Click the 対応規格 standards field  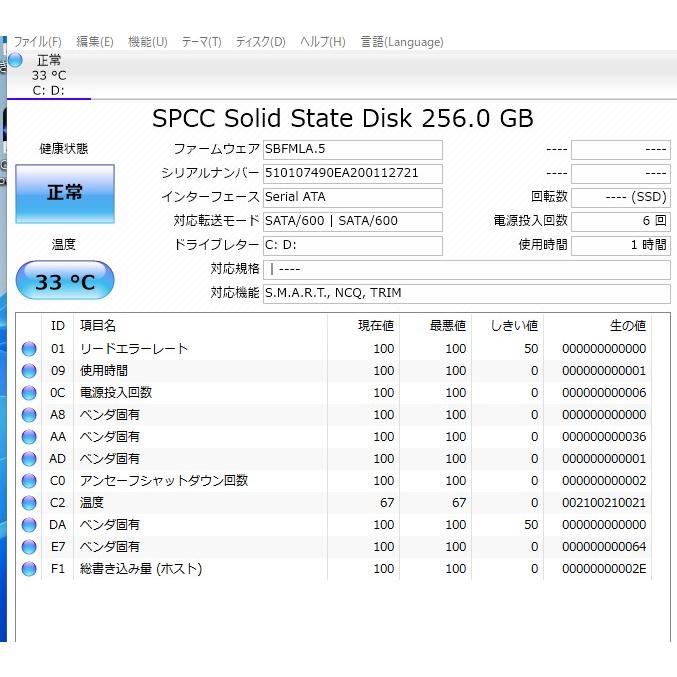pos(467,270)
